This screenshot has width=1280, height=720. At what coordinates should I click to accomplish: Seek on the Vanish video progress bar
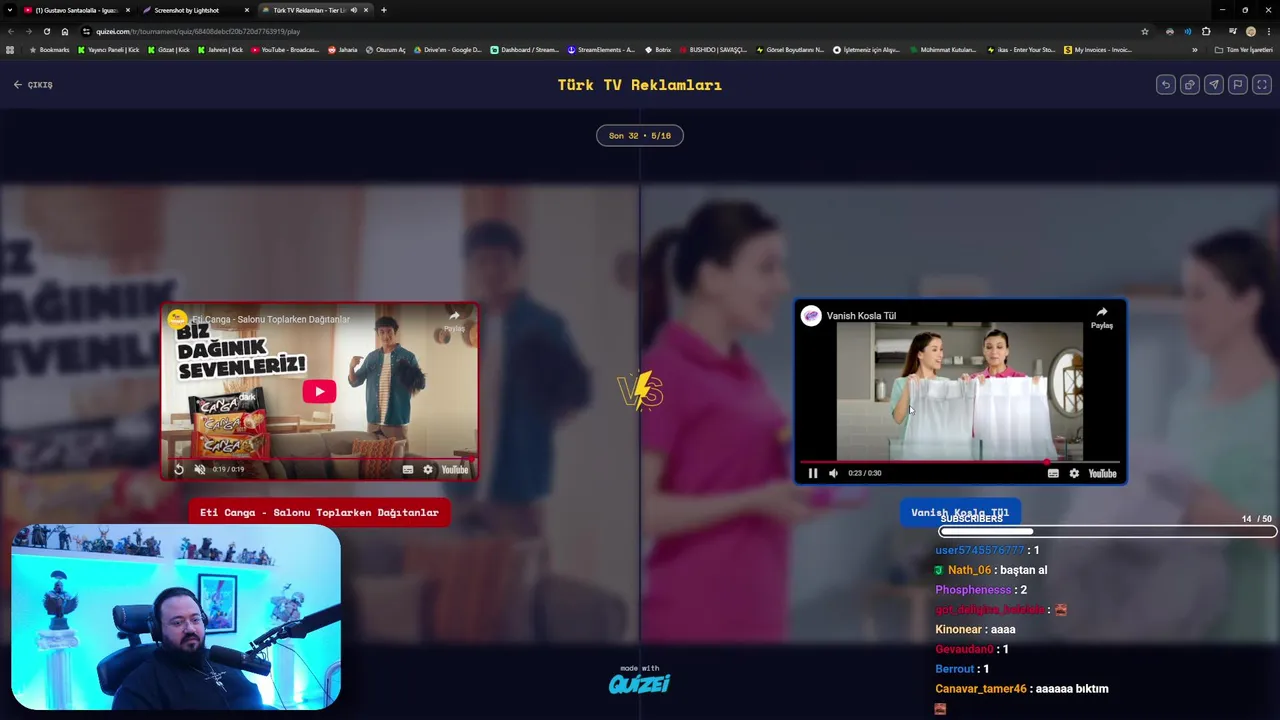click(x=960, y=462)
